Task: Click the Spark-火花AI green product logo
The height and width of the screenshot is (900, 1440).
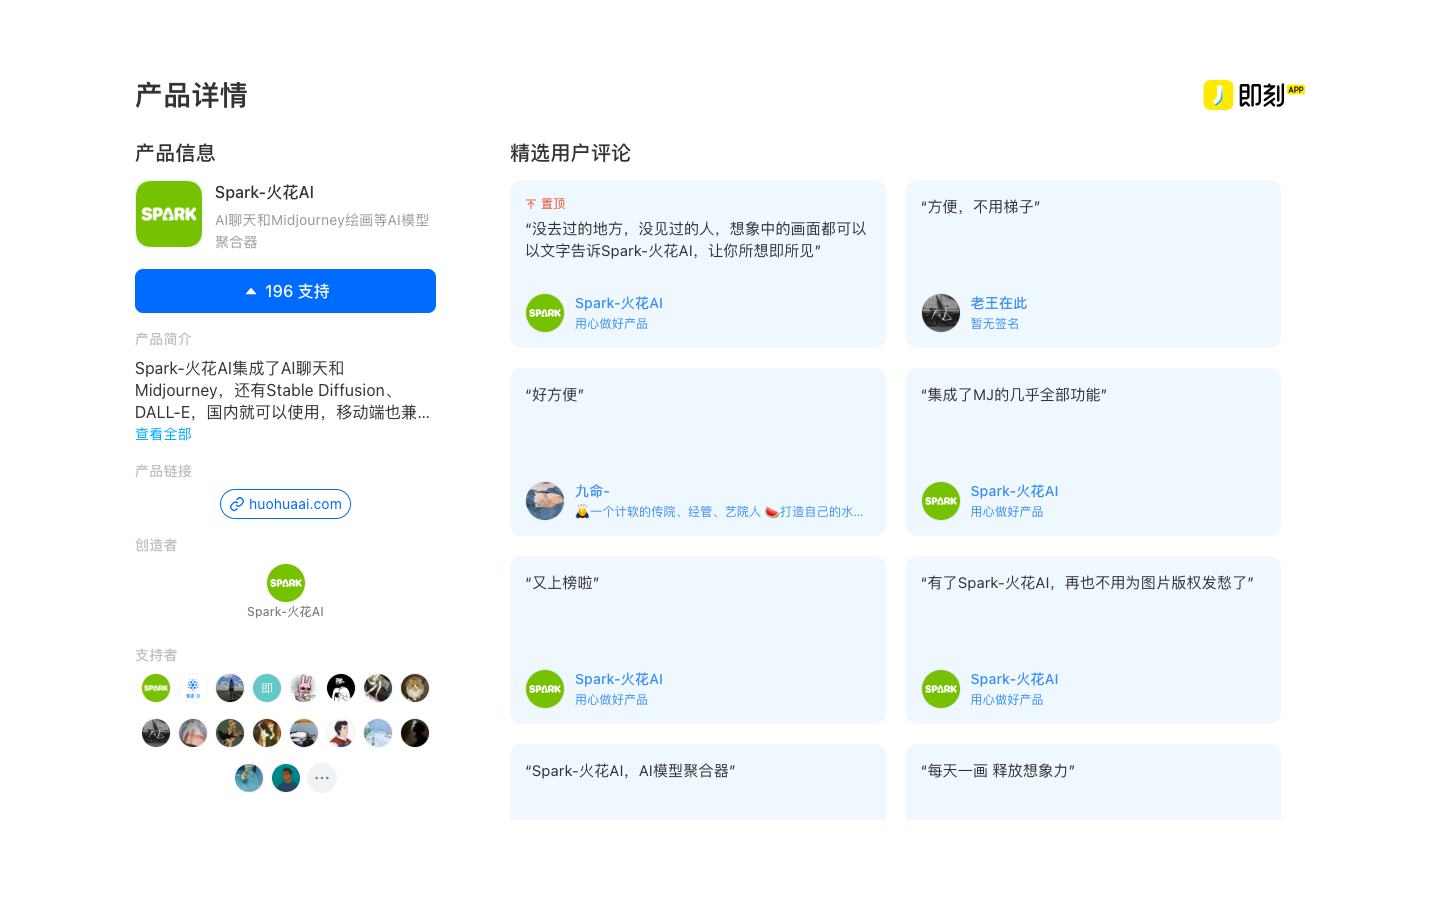Action: pyautogui.click(x=168, y=214)
